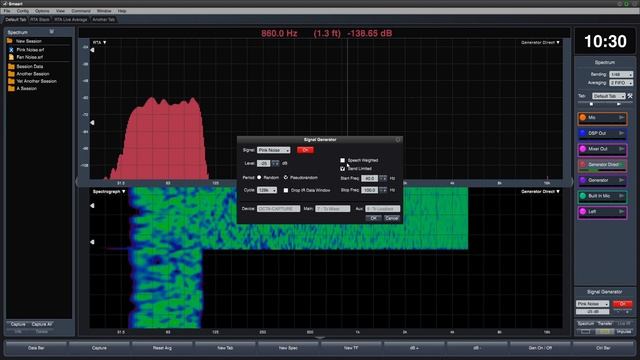Open the upper plot Generator Direct dropdown
Viewport: 640px width, 360px height.
540,42
